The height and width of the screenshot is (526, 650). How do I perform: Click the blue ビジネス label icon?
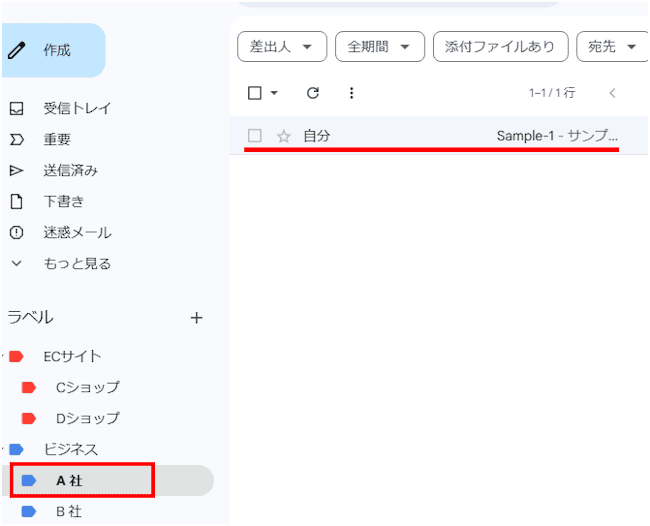pos(17,449)
